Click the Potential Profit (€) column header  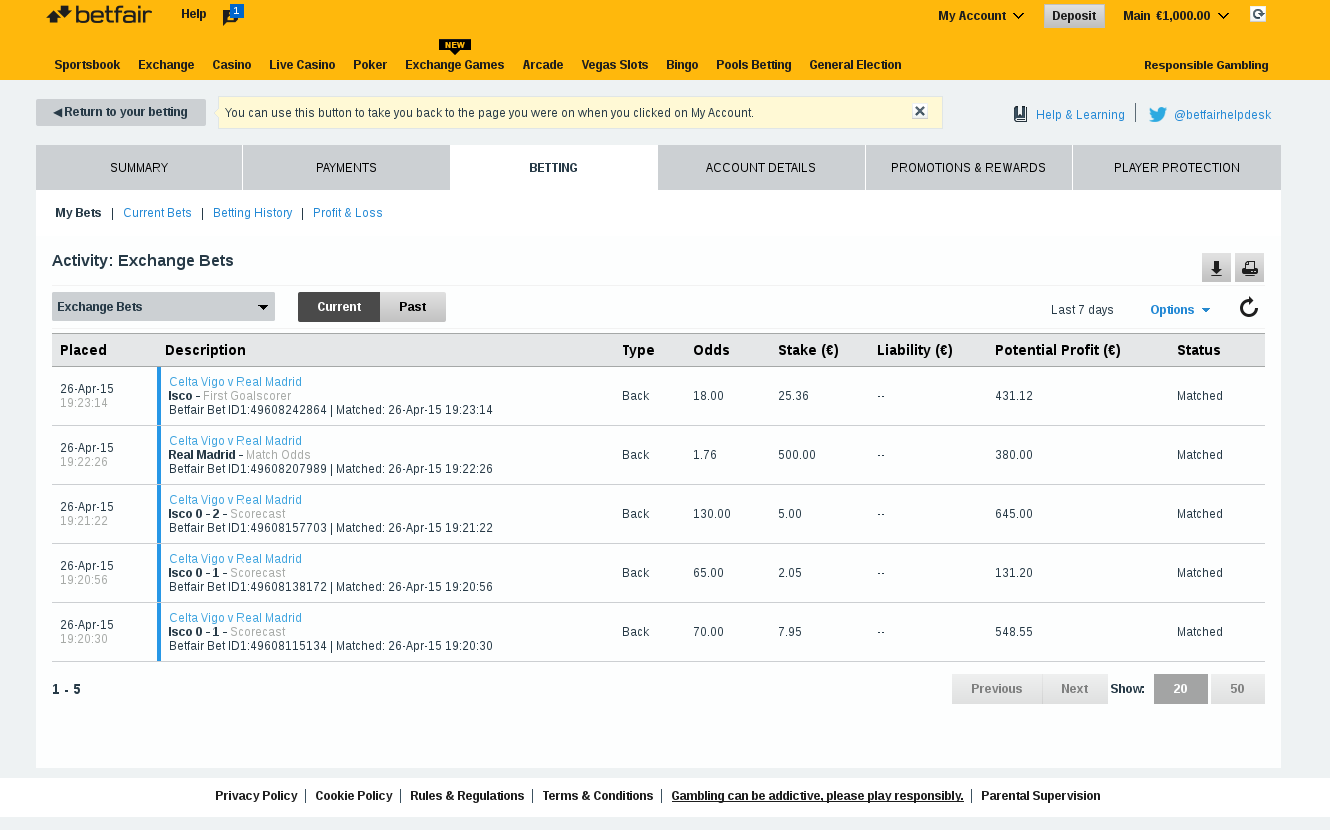(x=1058, y=350)
